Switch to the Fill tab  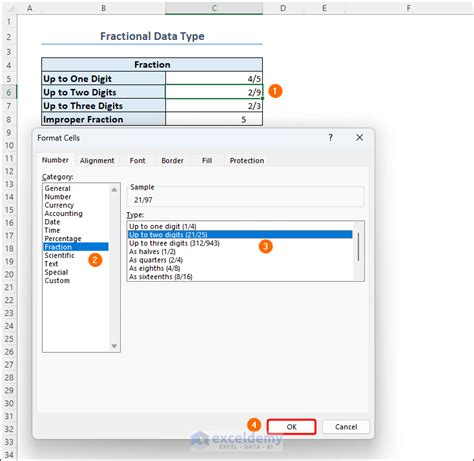207,160
